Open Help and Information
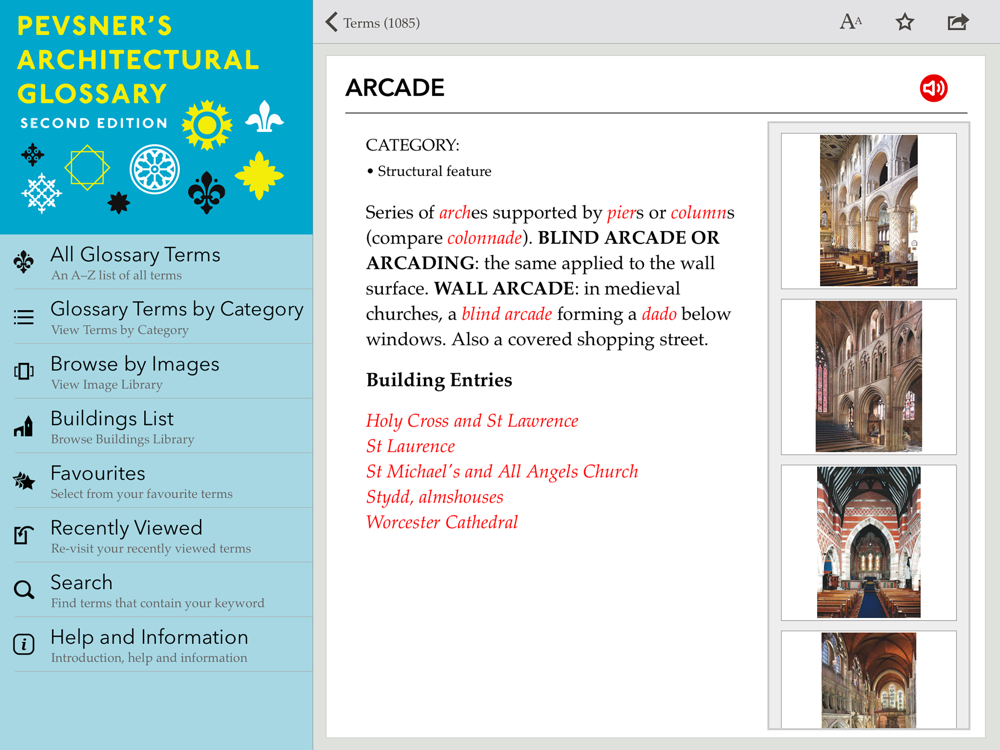The image size is (1000, 750). coord(156,644)
